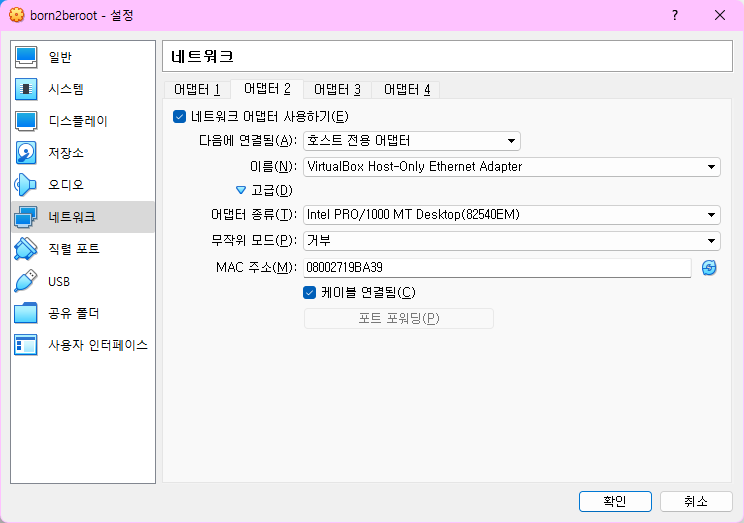744x523 pixels.
Task: Click the VirtualBox gear icon in title bar
Action: tap(17, 15)
